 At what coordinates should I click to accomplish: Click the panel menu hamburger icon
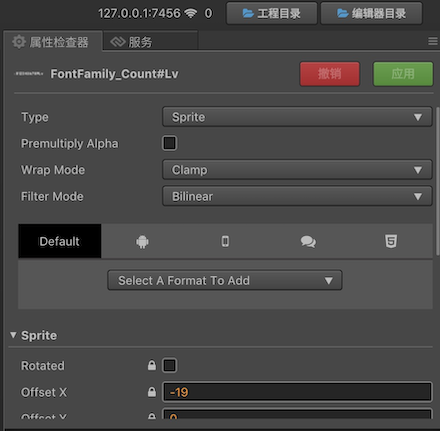tap(433, 41)
